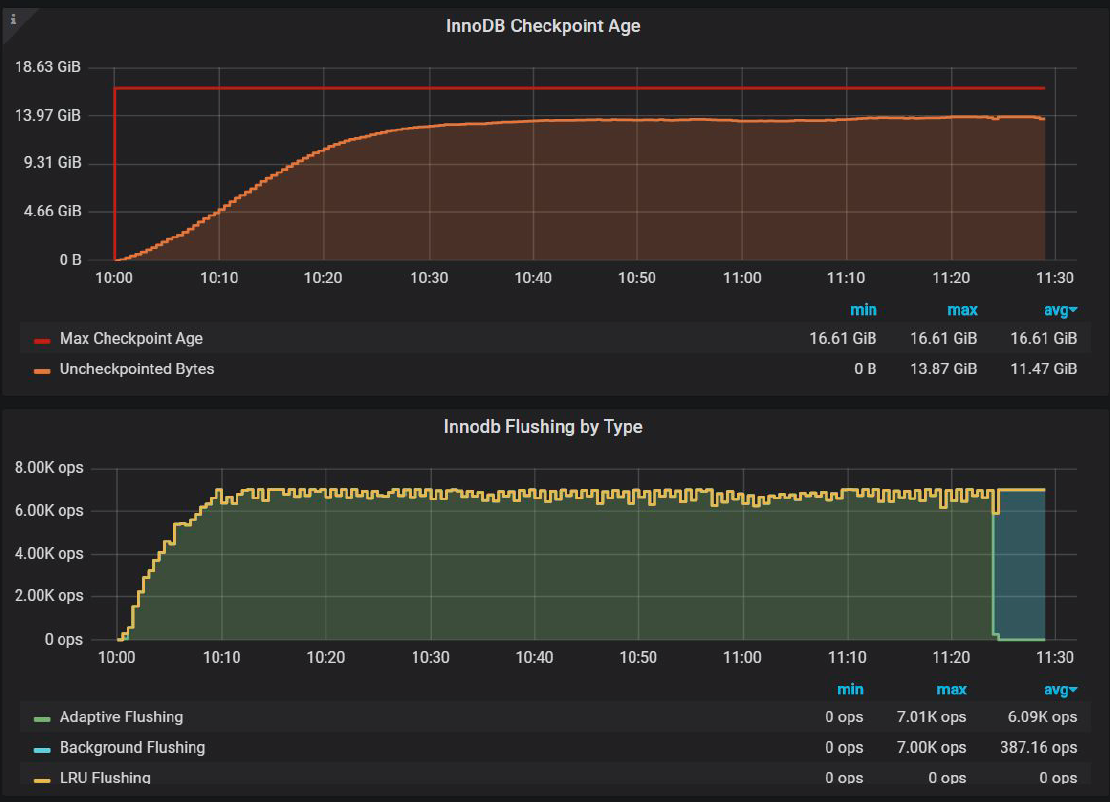Sort Checkpoint Age legend by min column
The width and height of the screenshot is (1110, 802).
[x=863, y=310]
